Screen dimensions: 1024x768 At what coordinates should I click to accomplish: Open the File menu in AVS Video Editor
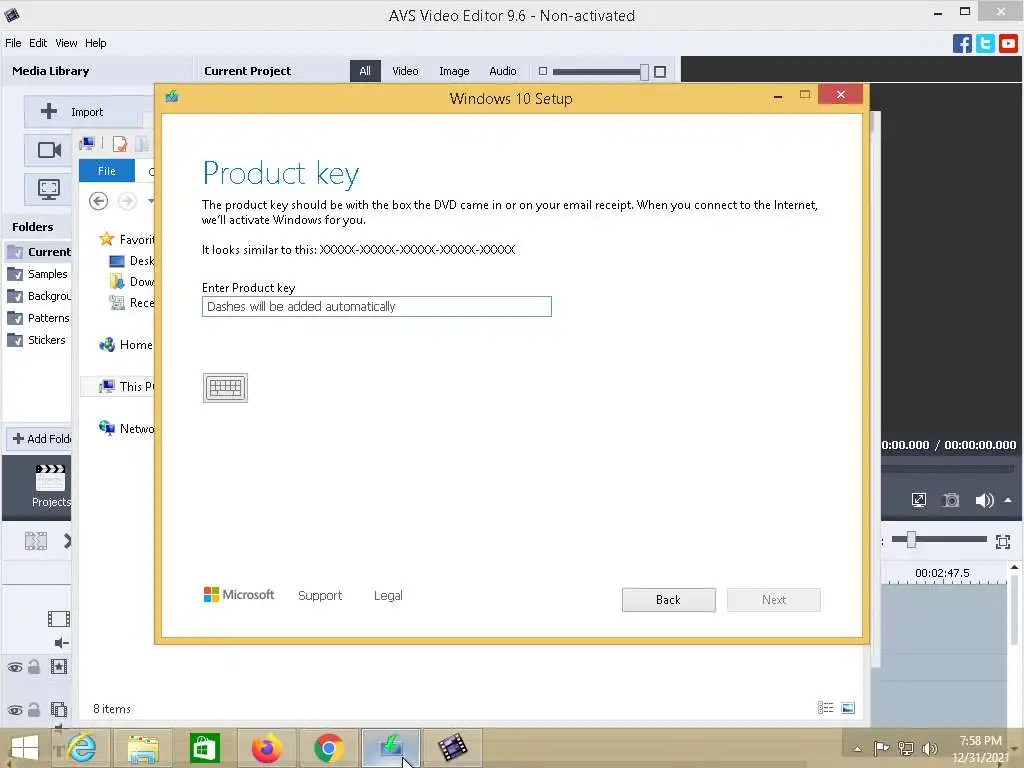pos(13,43)
